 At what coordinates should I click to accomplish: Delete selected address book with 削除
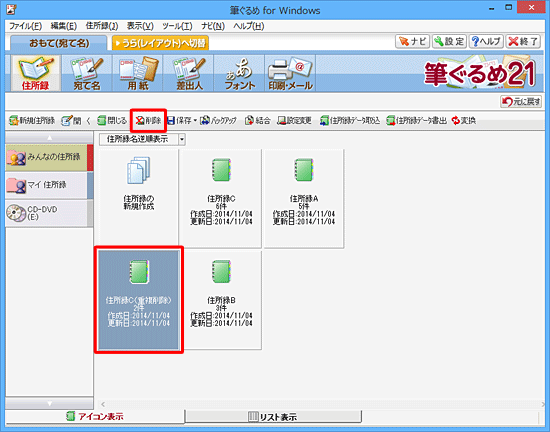(148, 121)
